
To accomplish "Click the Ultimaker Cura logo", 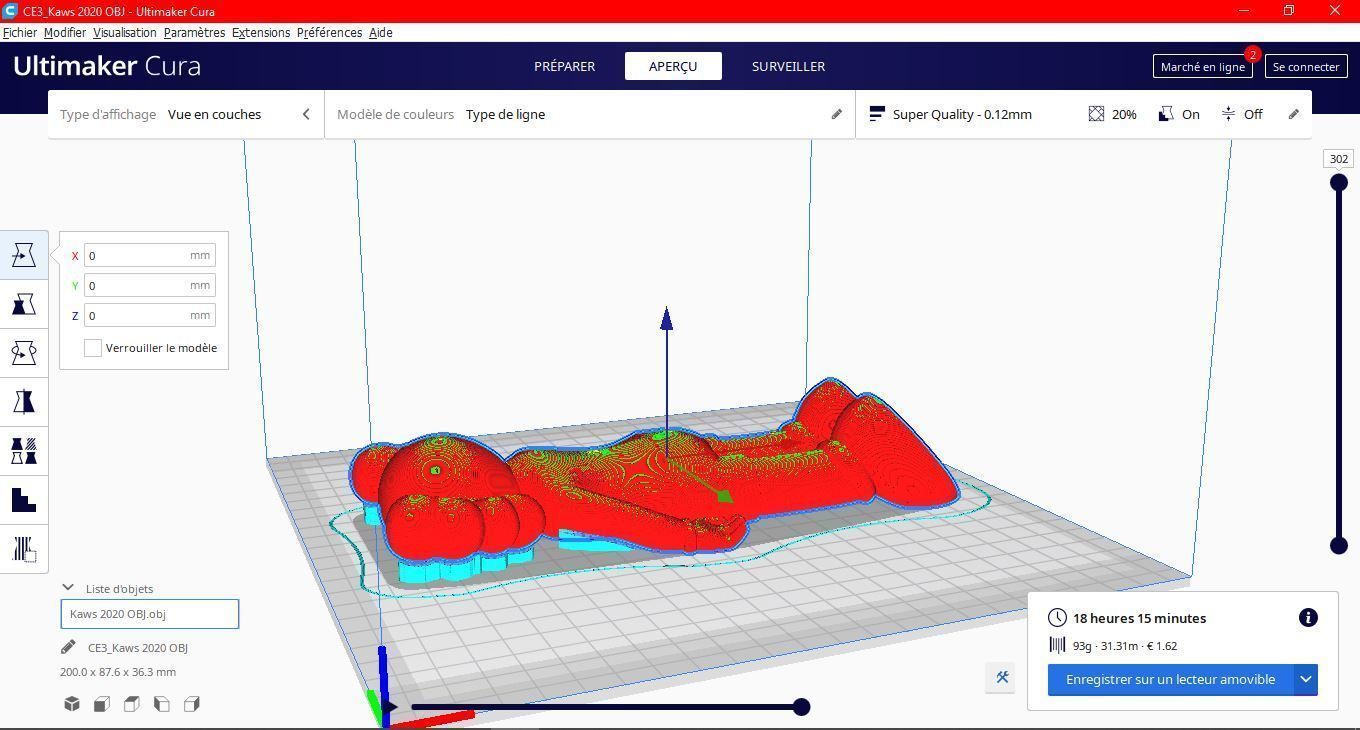I will tap(107, 66).
